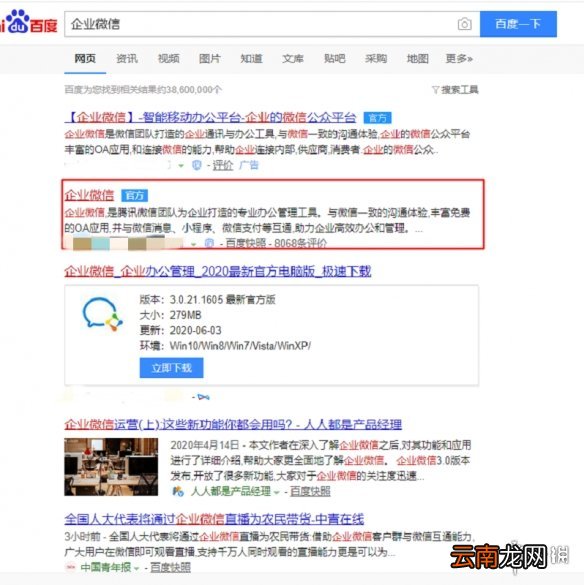Viewport: 584px width, 585px height.
Task: Open the Baidu logo homepage
Action: [x=29, y=22]
